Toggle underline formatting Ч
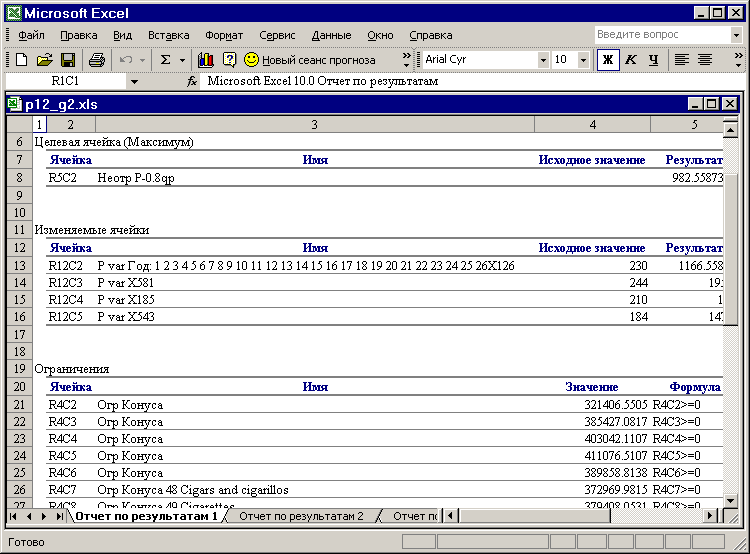 [x=653, y=60]
